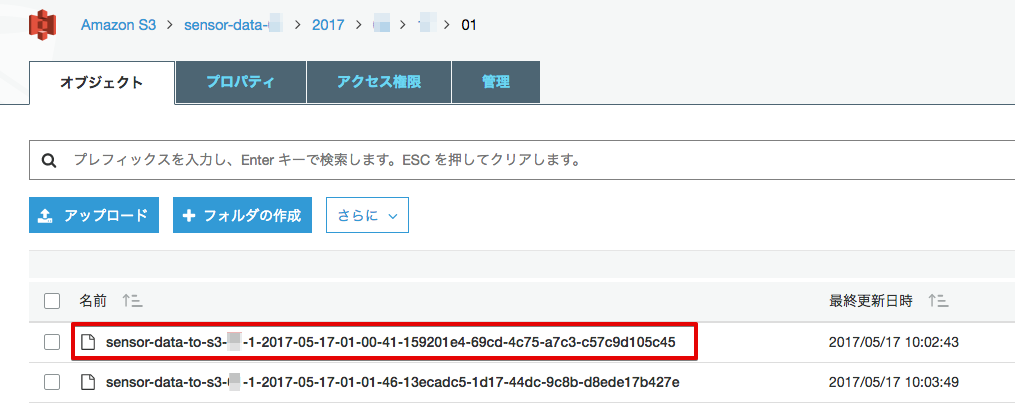Screen dimensions: 1015x403
Task: Click the file icon for object ending c57c9d105c45
Action: (x=88, y=342)
